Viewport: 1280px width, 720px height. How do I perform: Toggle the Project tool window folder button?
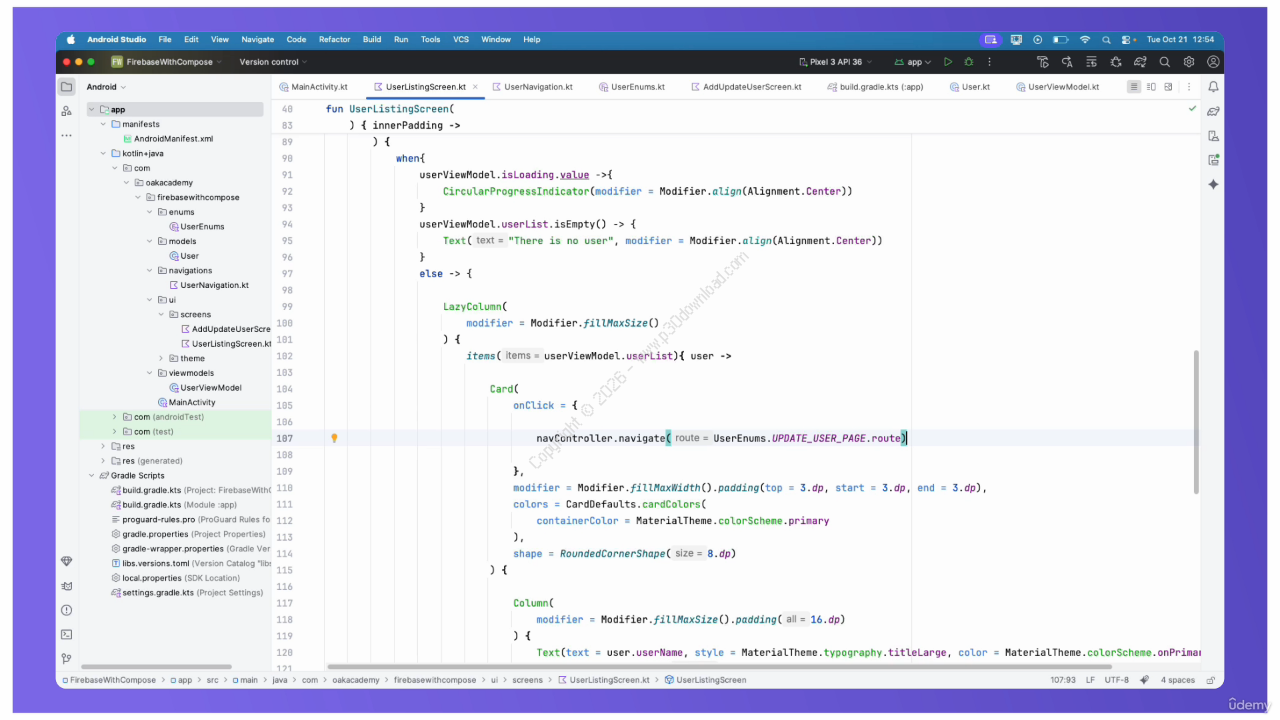pos(66,87)
